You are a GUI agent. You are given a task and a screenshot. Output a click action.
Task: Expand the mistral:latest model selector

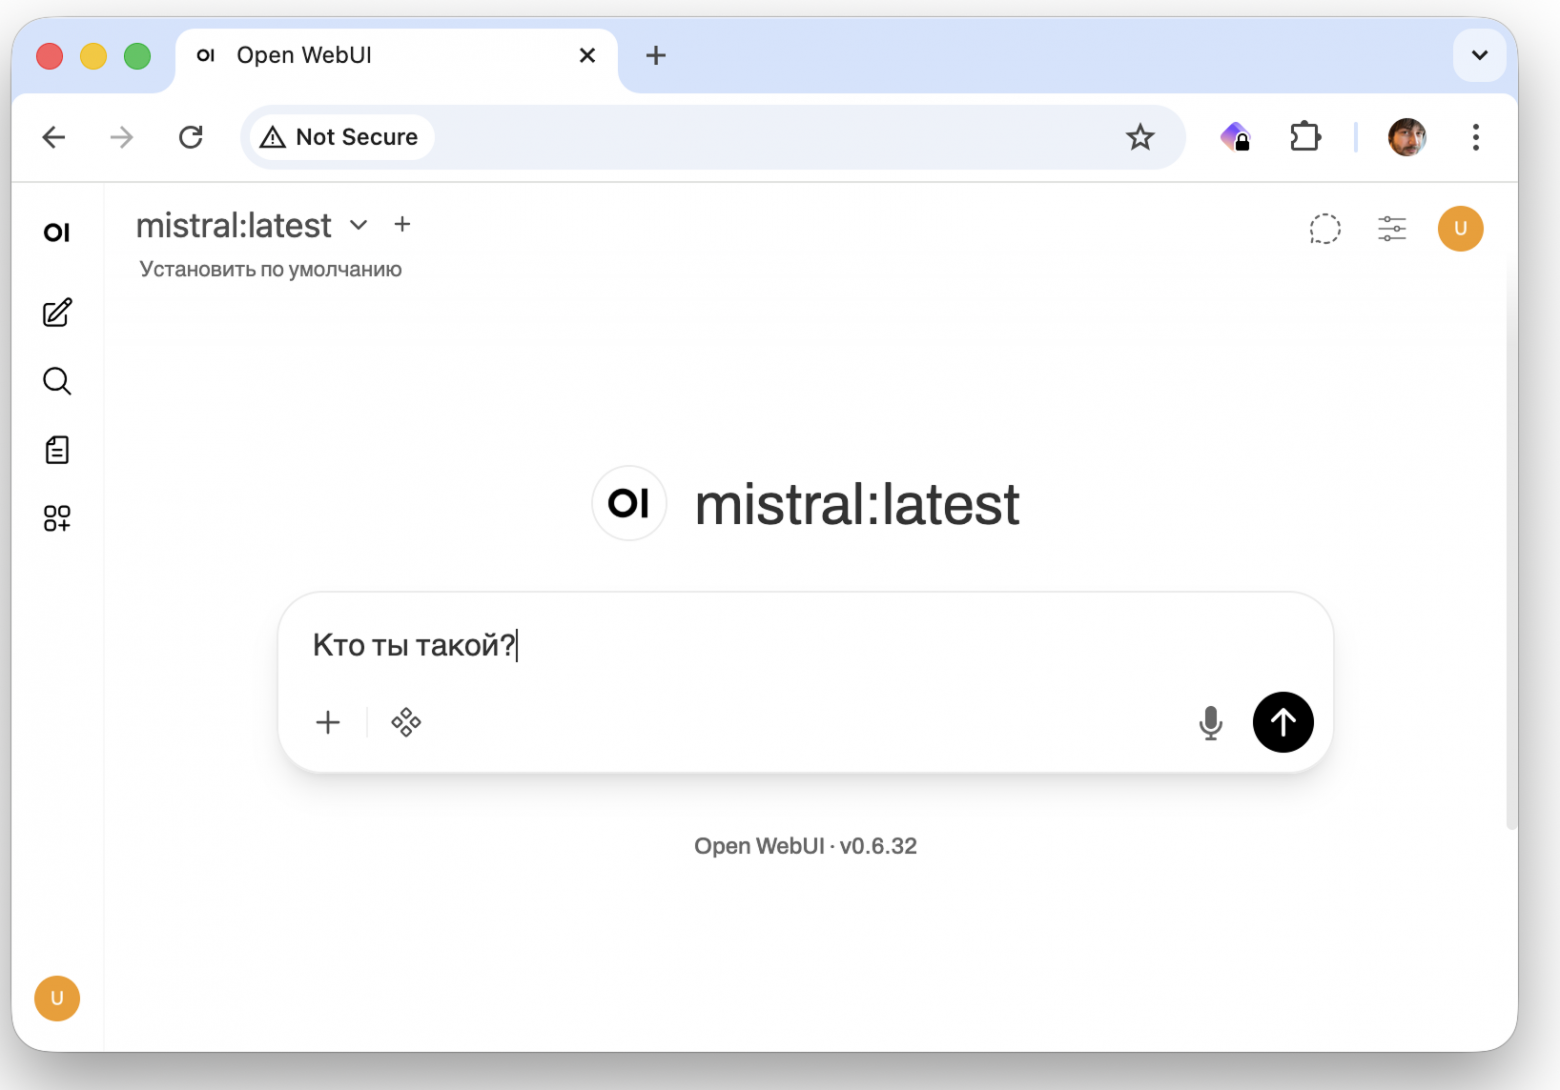tap(252, 226)
